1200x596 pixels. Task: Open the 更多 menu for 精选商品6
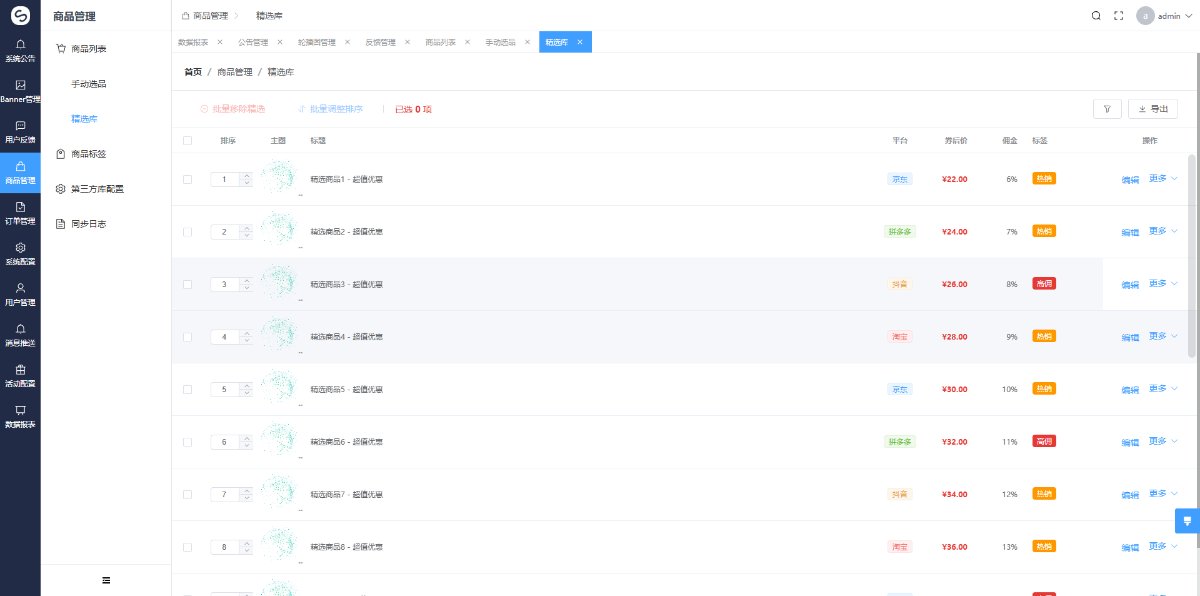tap(1163, 441)
